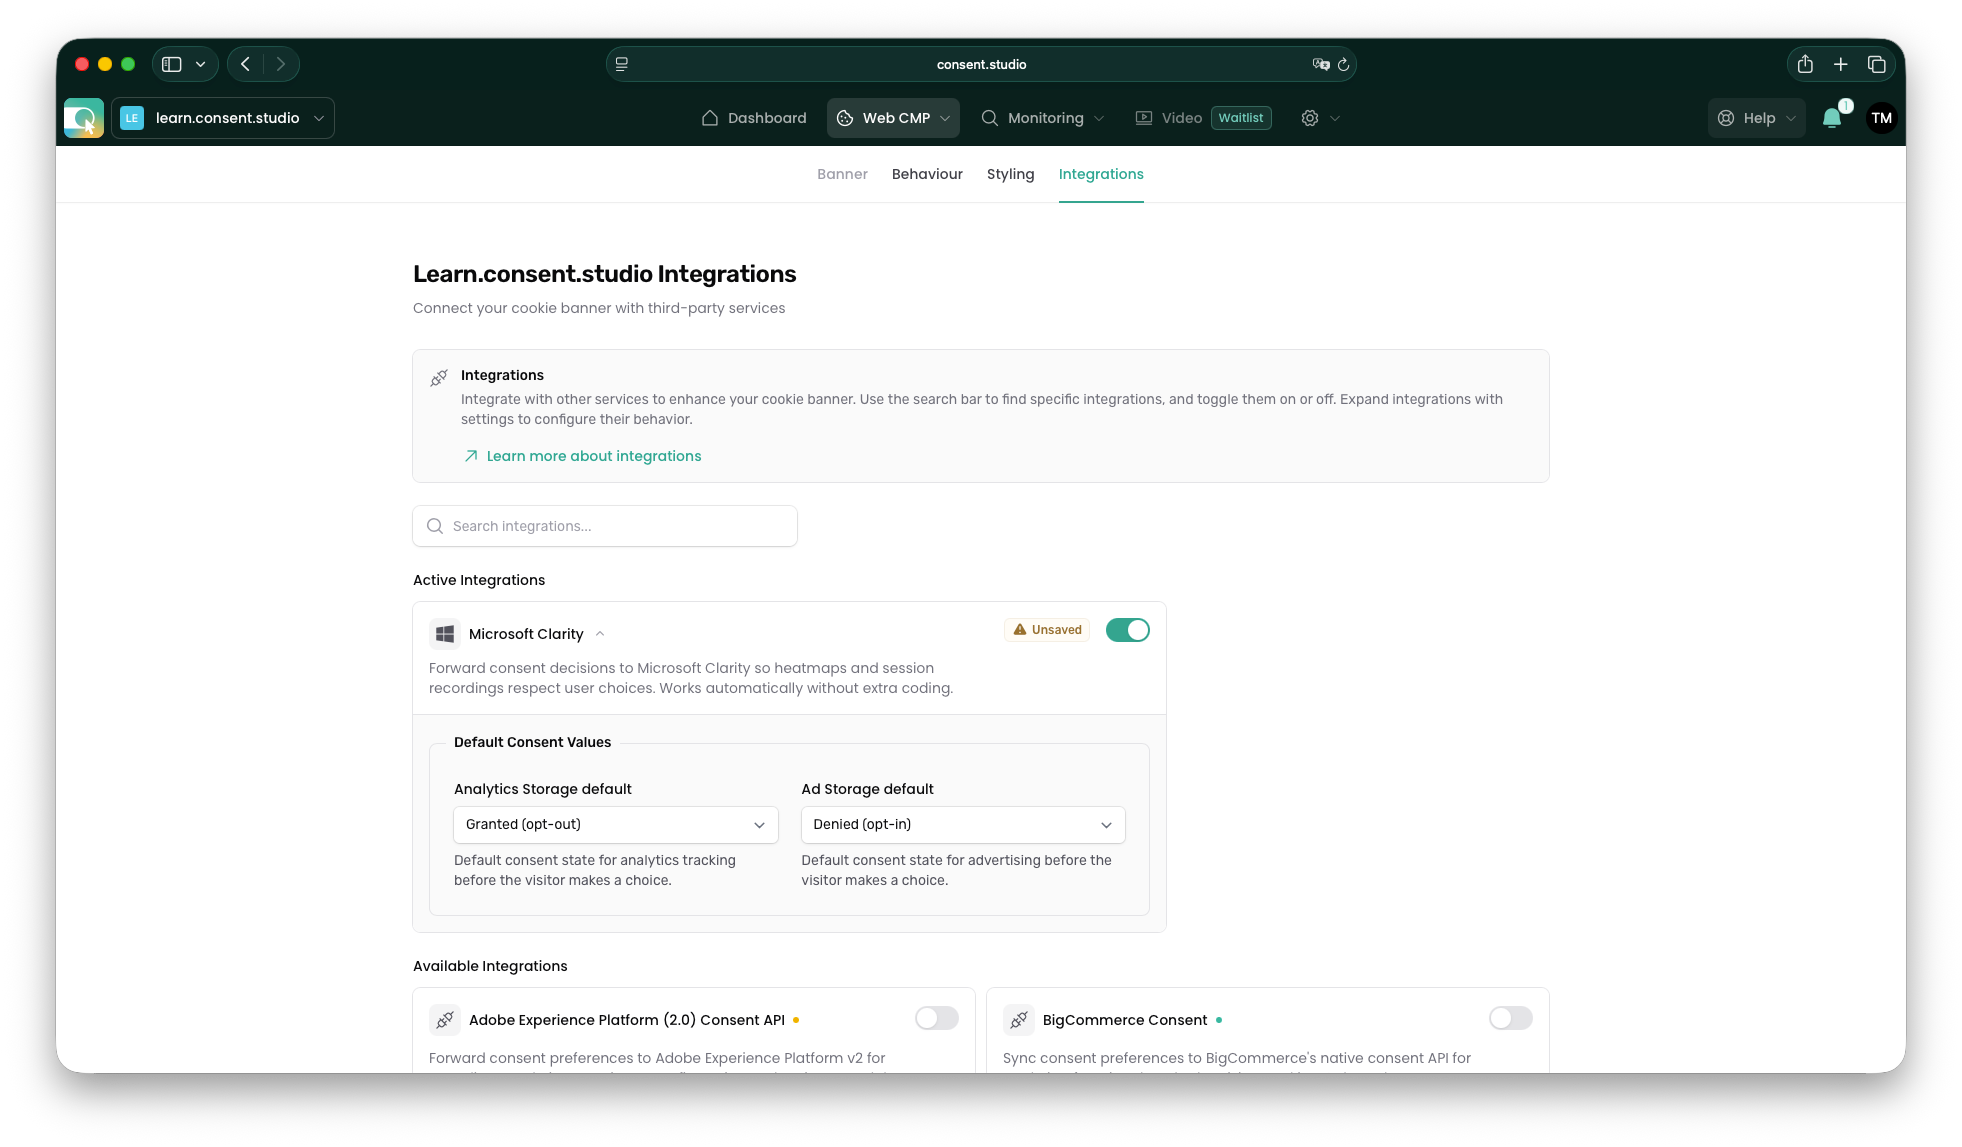Disable the Microsoft Clarity integration
Image resolution: width=1962 pixels, height=1147 pixels.
click(1128, 630)
